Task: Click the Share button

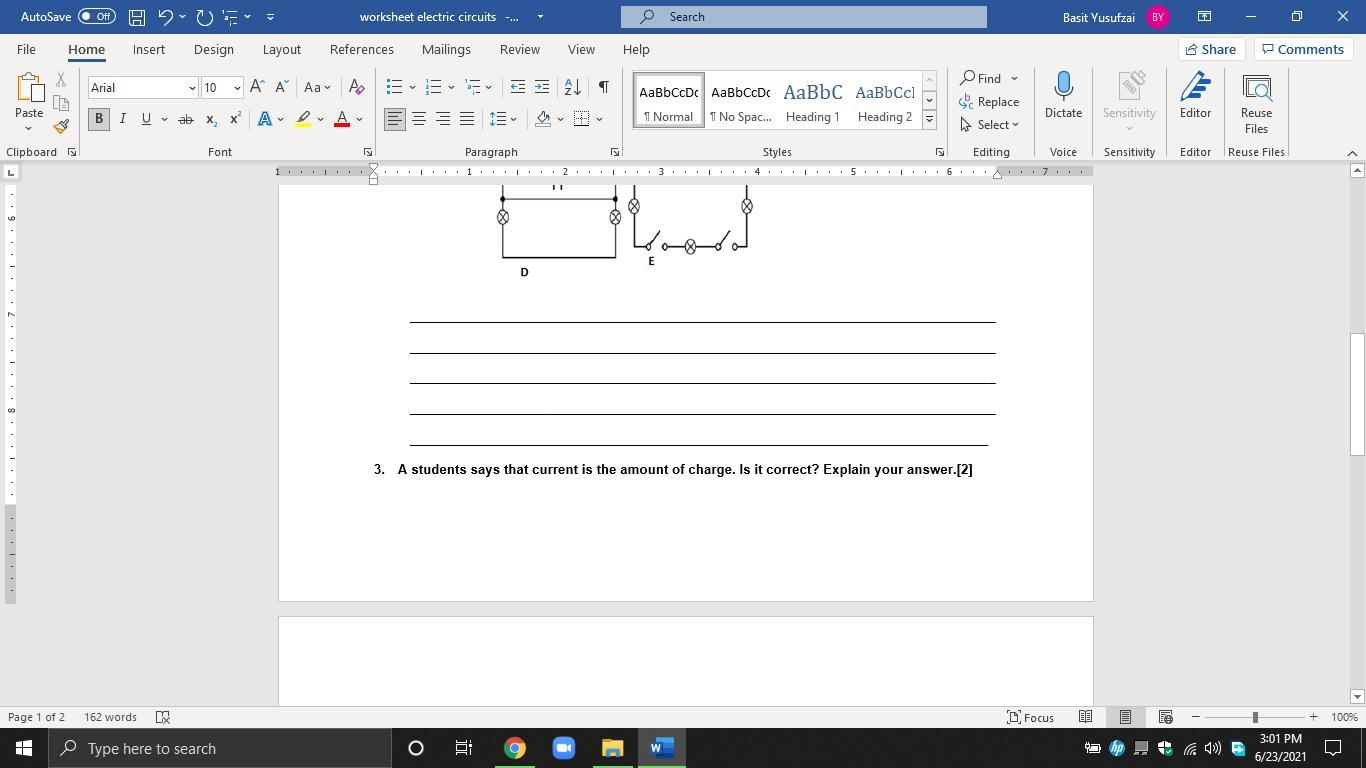Action: coord(1210,49)
